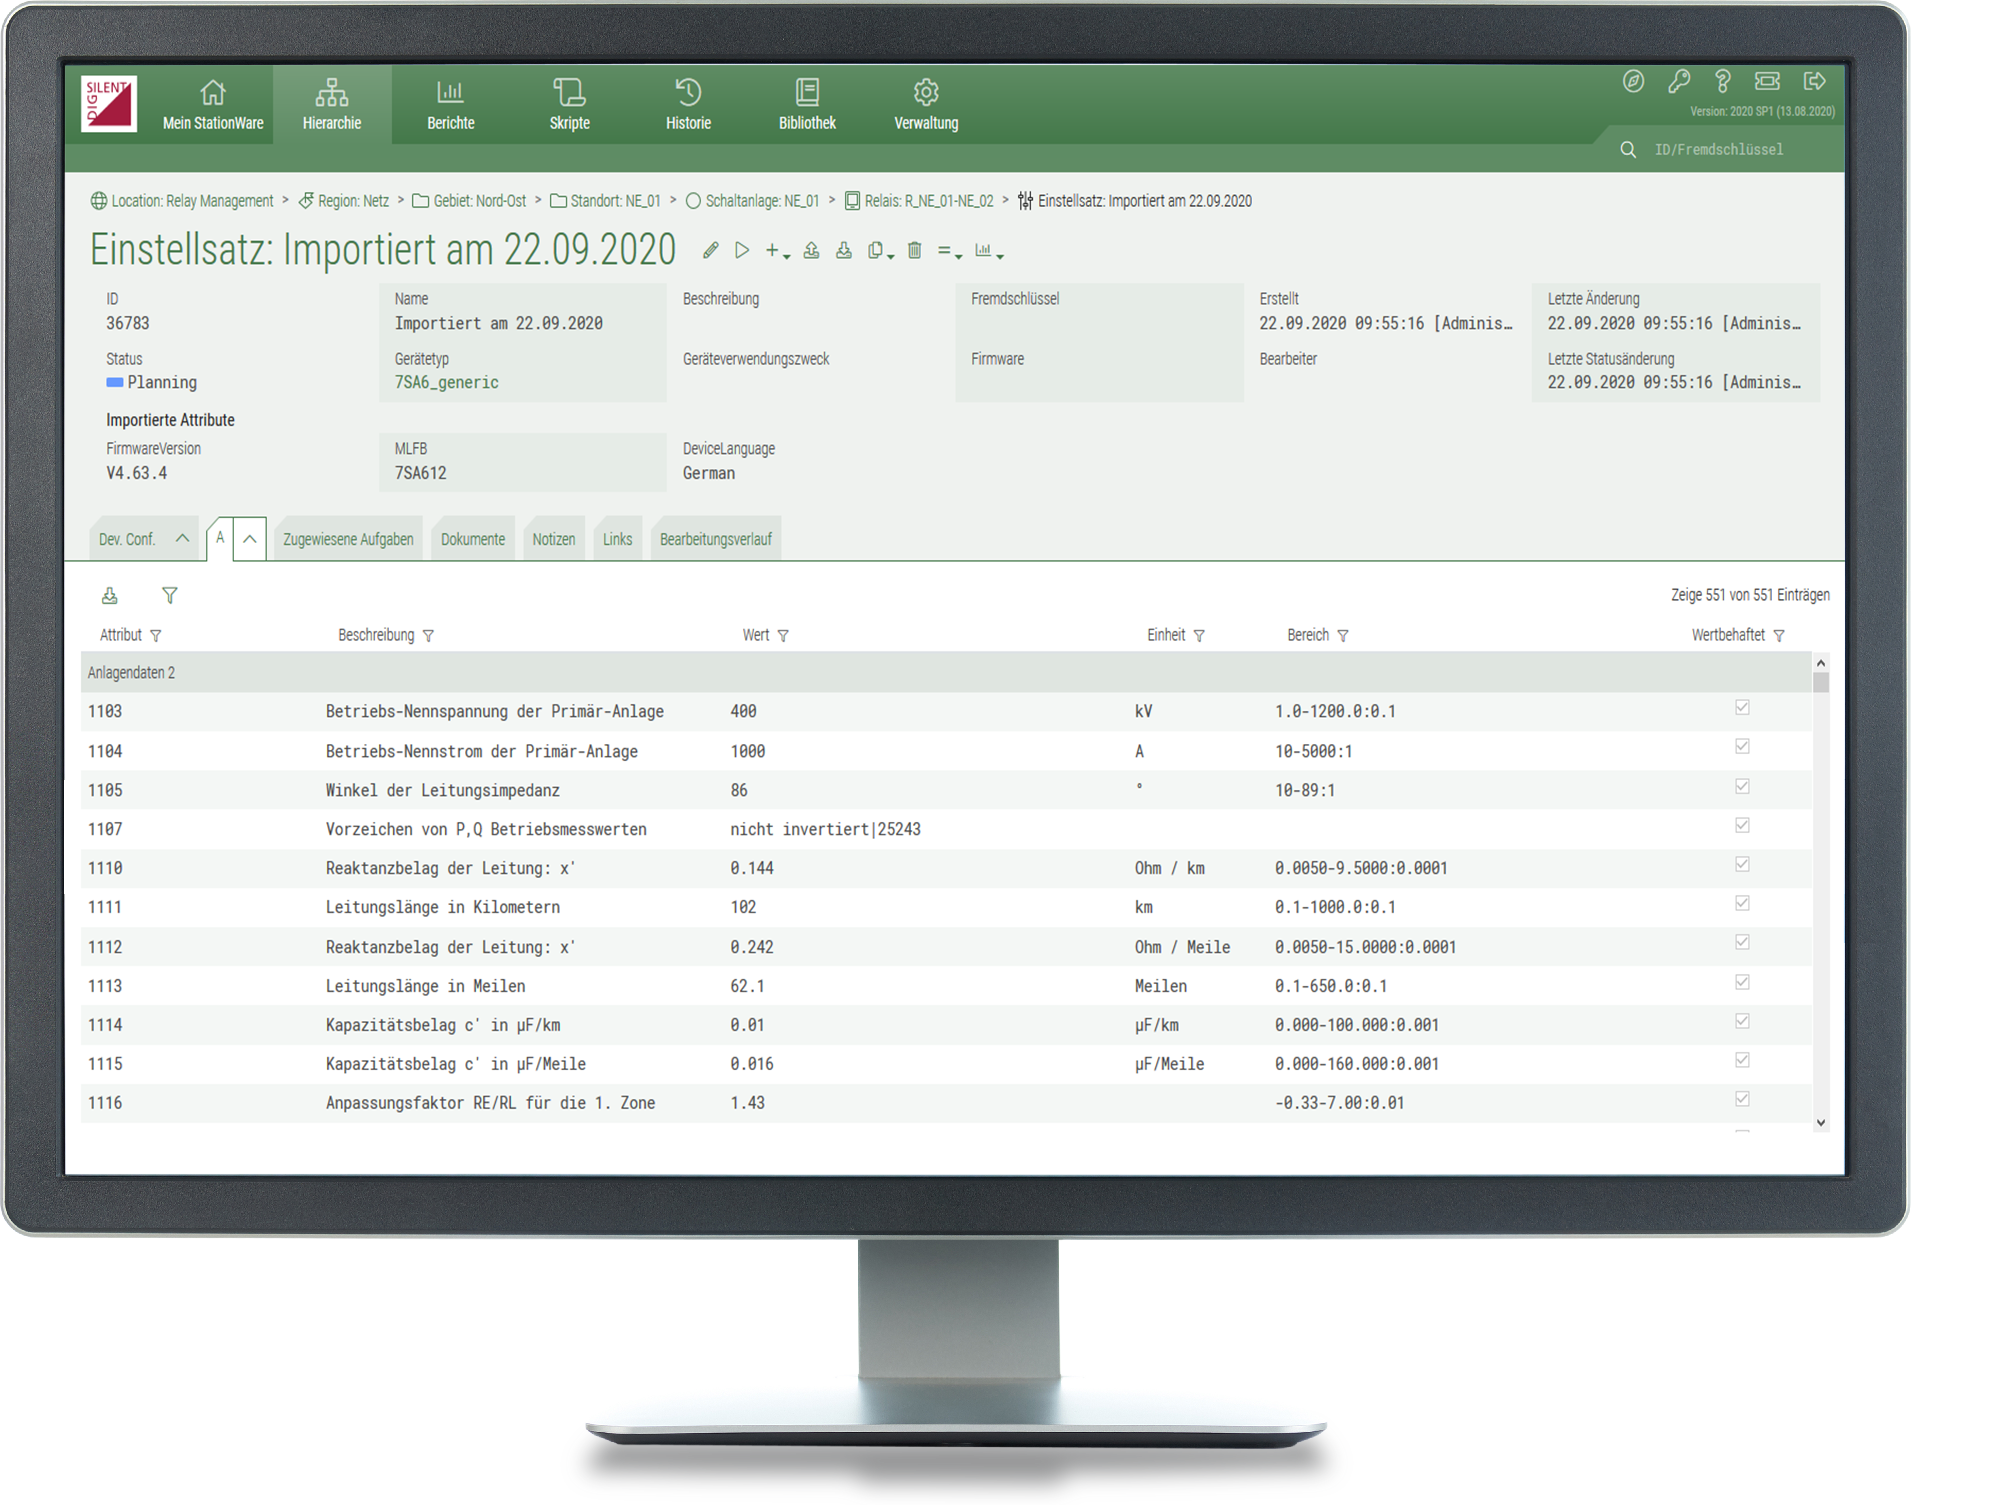Screen dimensions: 2012x1509
Task: Toggle Wertbehaftet checkbox for row 1110
Action: [1742, 865]
